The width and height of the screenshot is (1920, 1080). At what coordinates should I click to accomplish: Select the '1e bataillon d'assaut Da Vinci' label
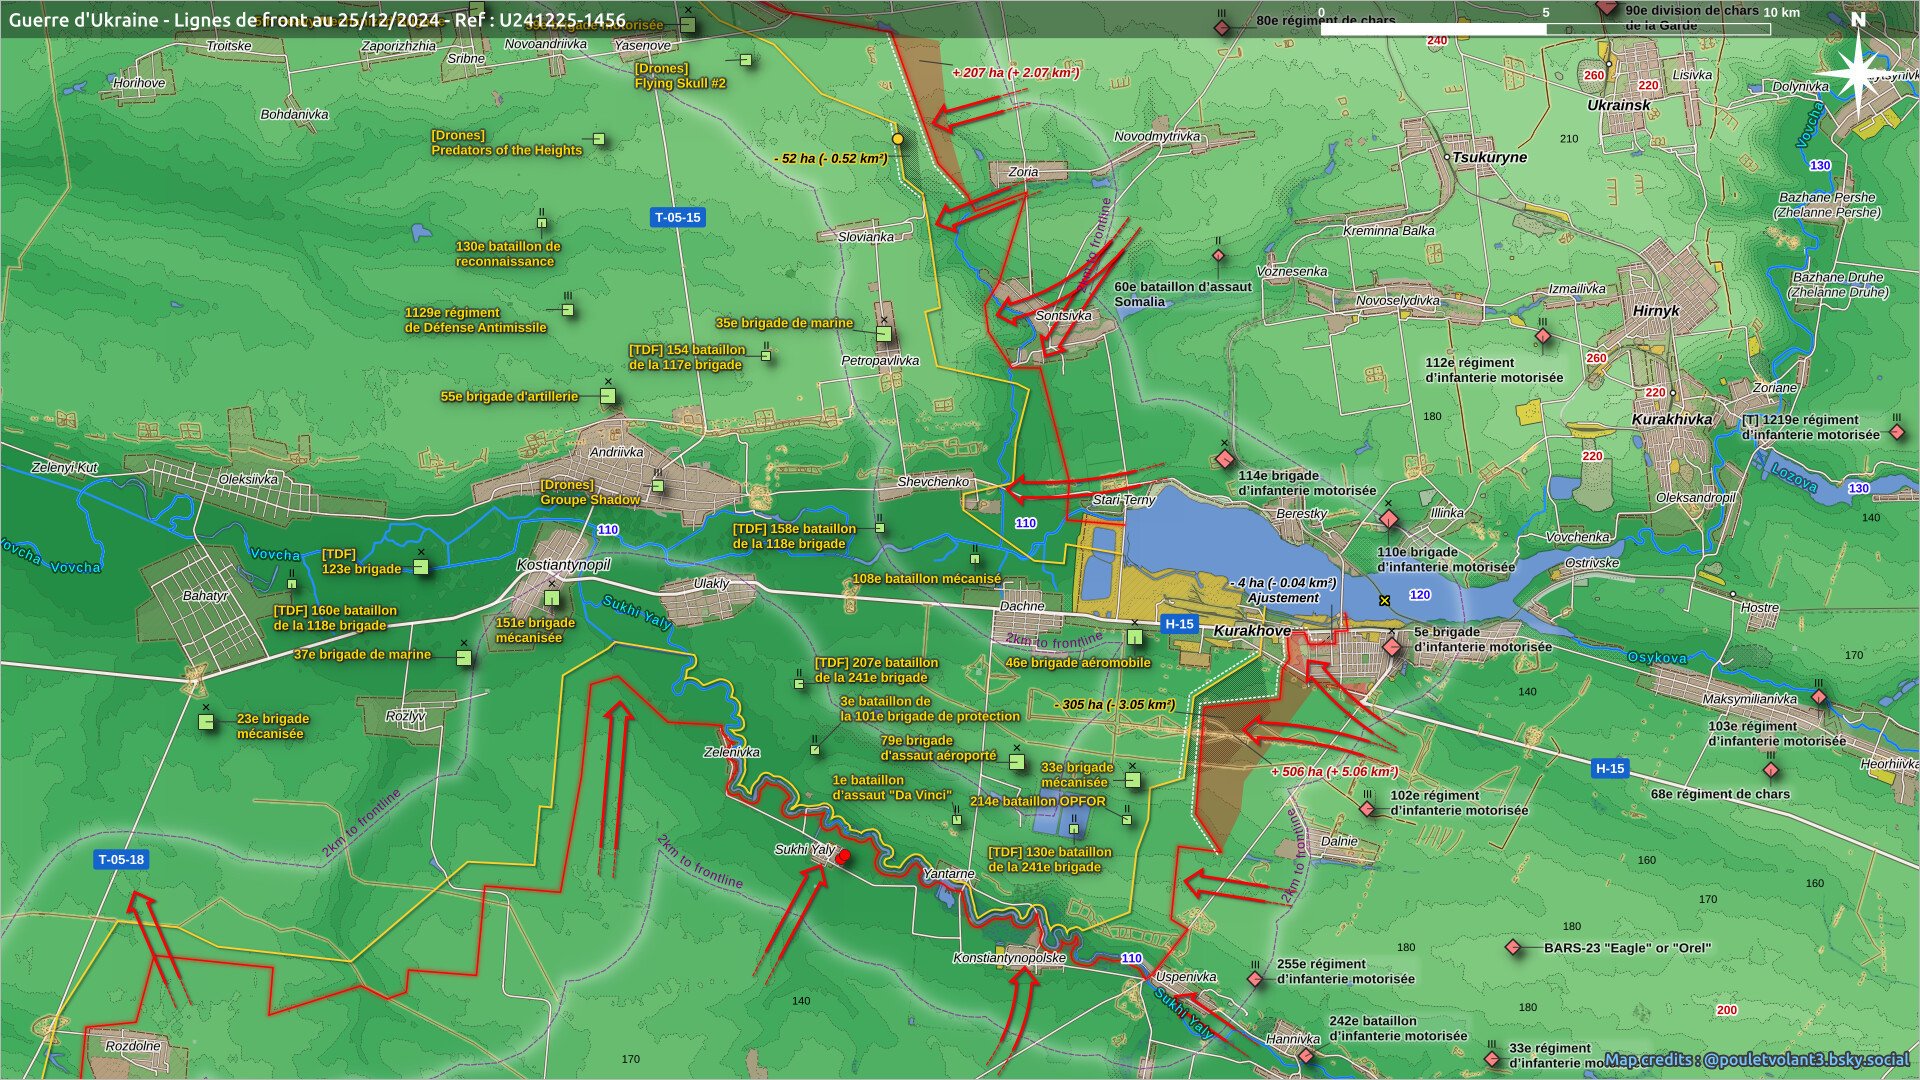tap(892, 787)
